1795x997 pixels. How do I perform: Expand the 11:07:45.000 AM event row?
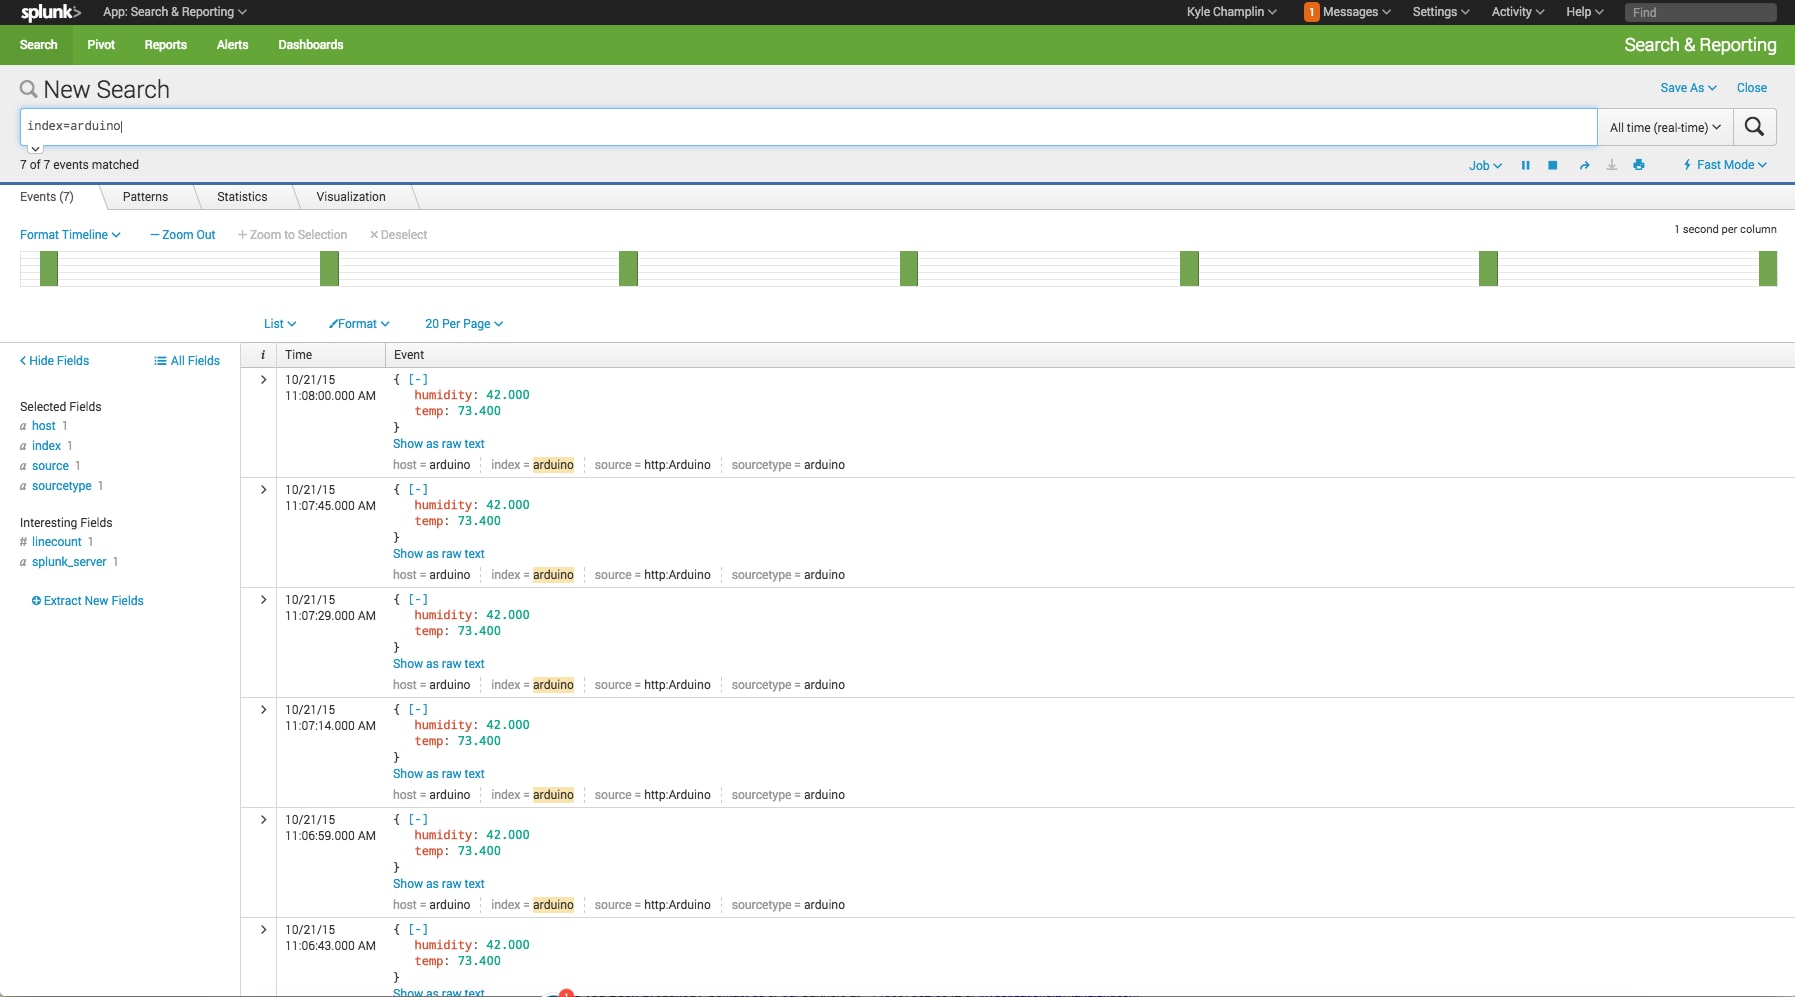(263, 490)
